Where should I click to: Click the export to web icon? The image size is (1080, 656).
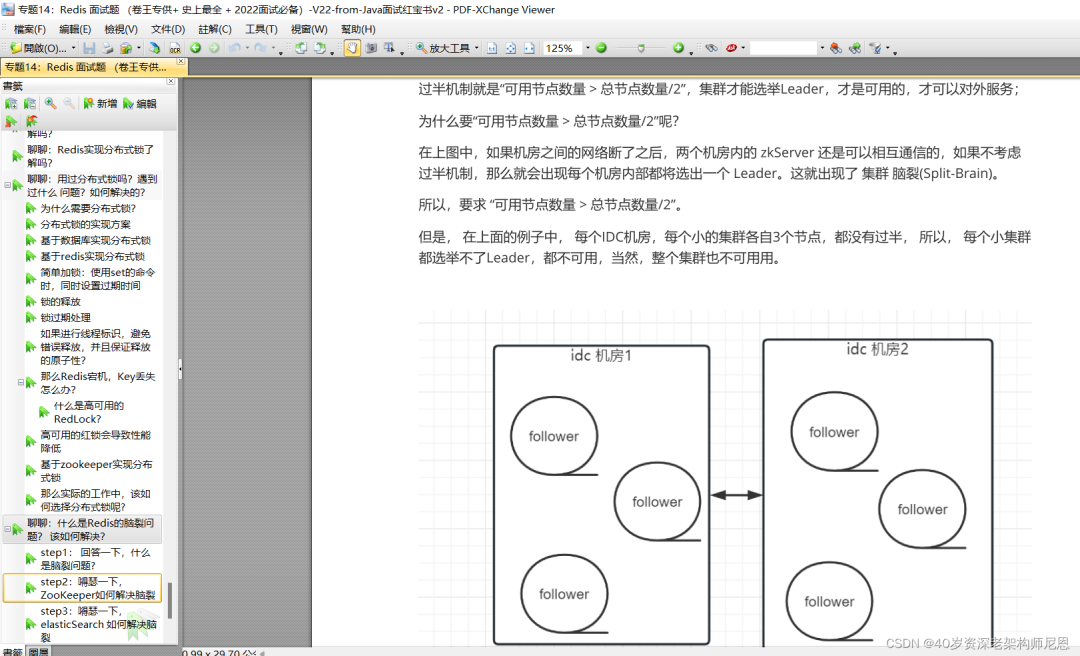[154, 48]
